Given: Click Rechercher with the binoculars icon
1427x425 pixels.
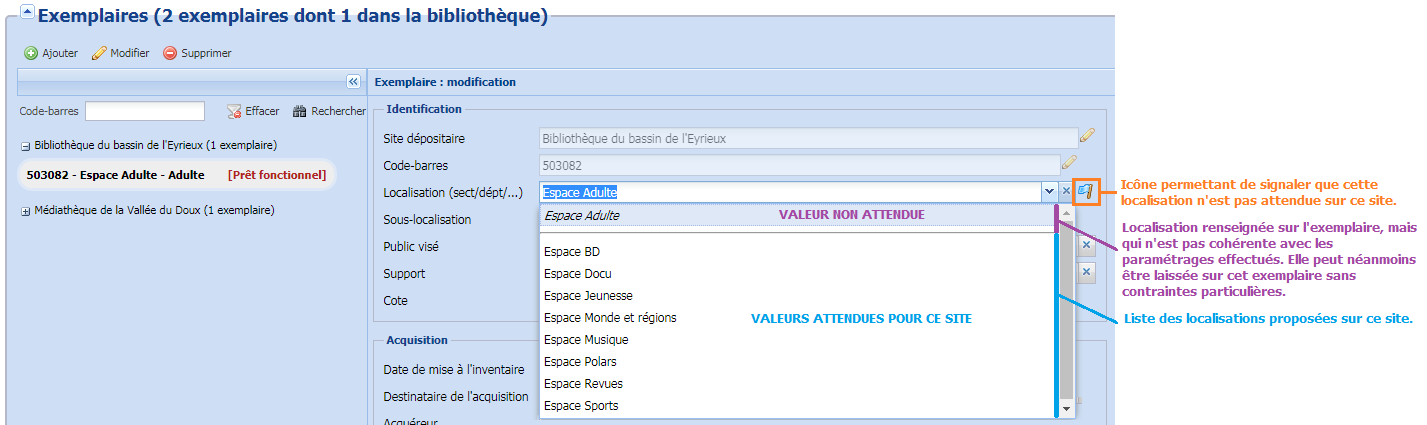Looking at the screenshot, I should tap(328, 111).
